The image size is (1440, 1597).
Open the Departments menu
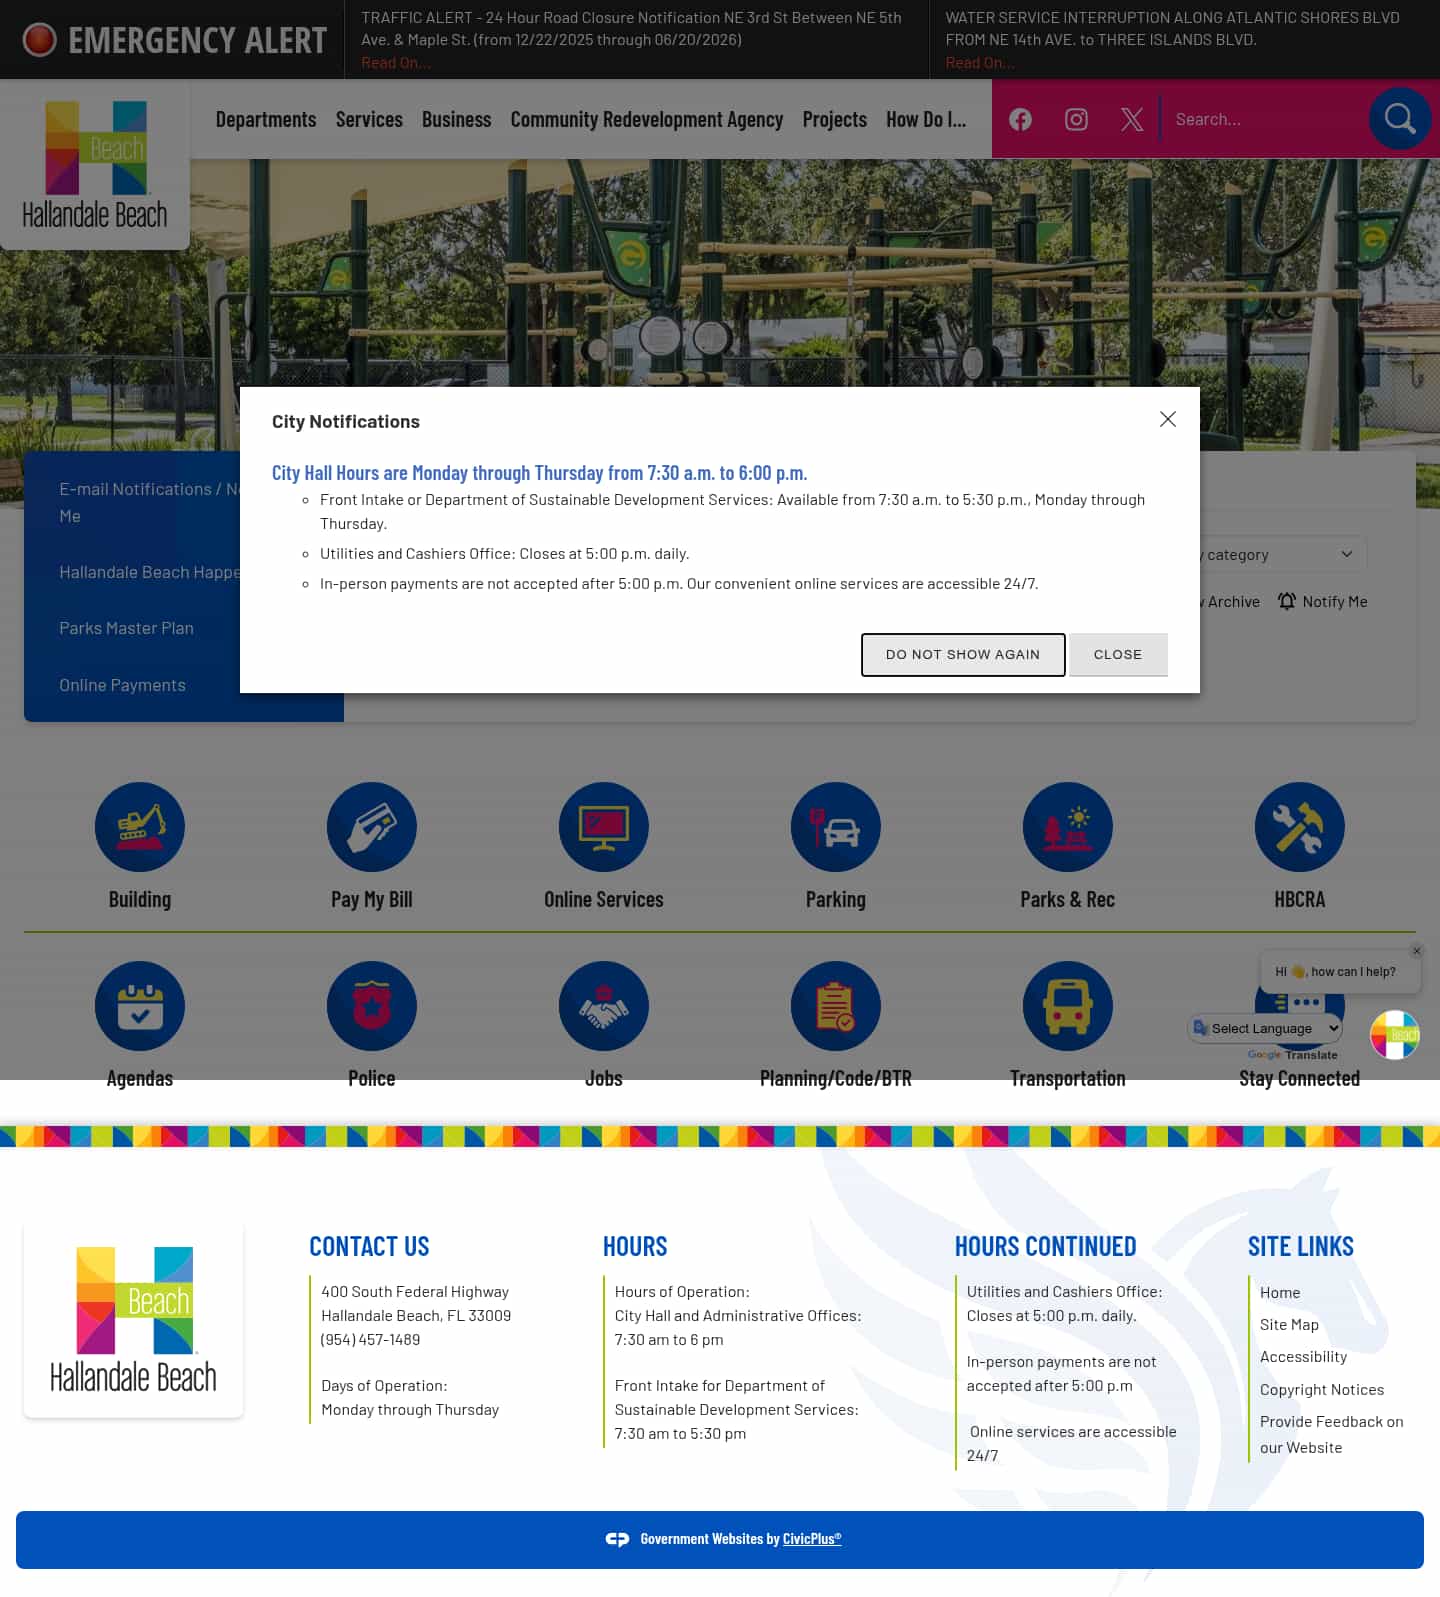coord(266,119)
